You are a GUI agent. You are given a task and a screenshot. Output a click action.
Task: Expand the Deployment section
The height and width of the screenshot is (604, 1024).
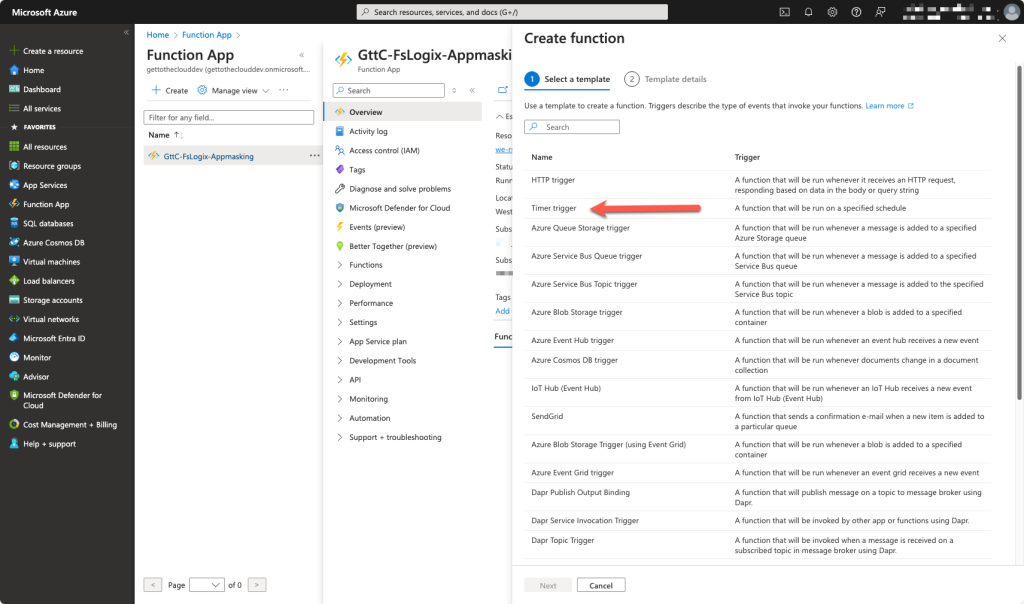click(x=370, y=284)
